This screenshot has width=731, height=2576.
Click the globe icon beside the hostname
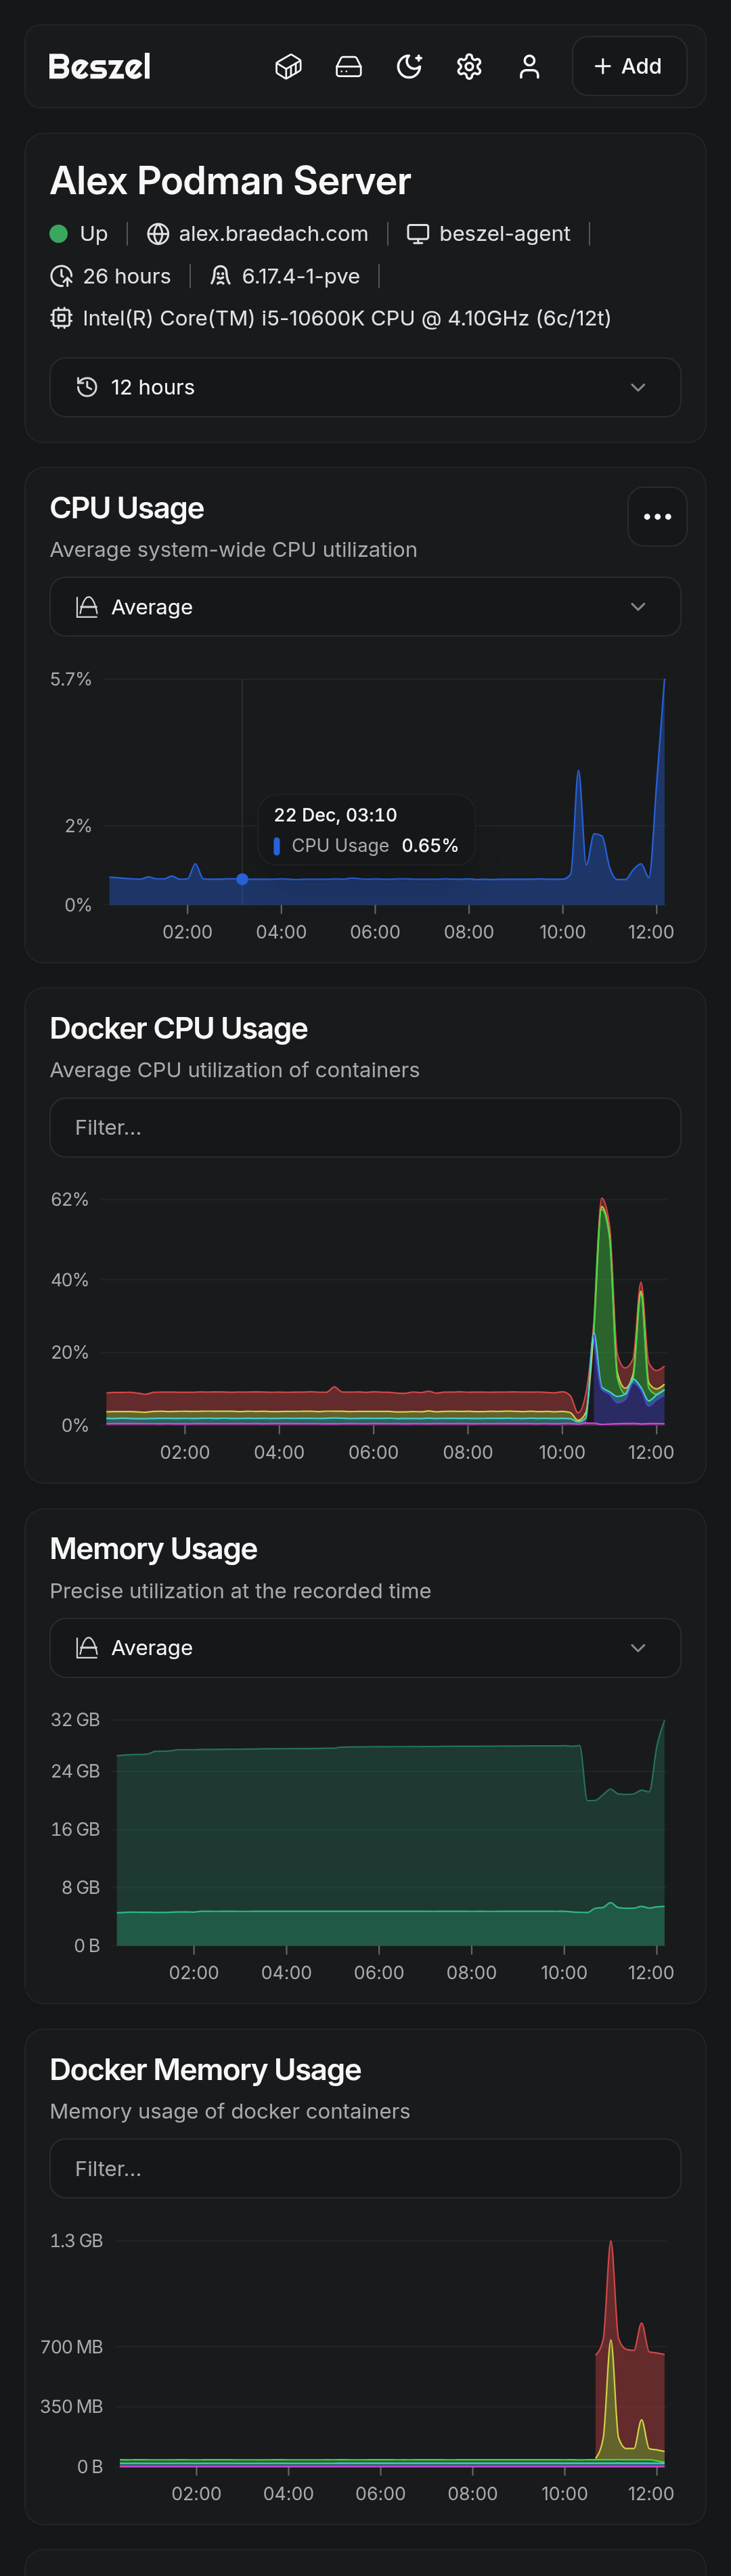tap(158, 234)
